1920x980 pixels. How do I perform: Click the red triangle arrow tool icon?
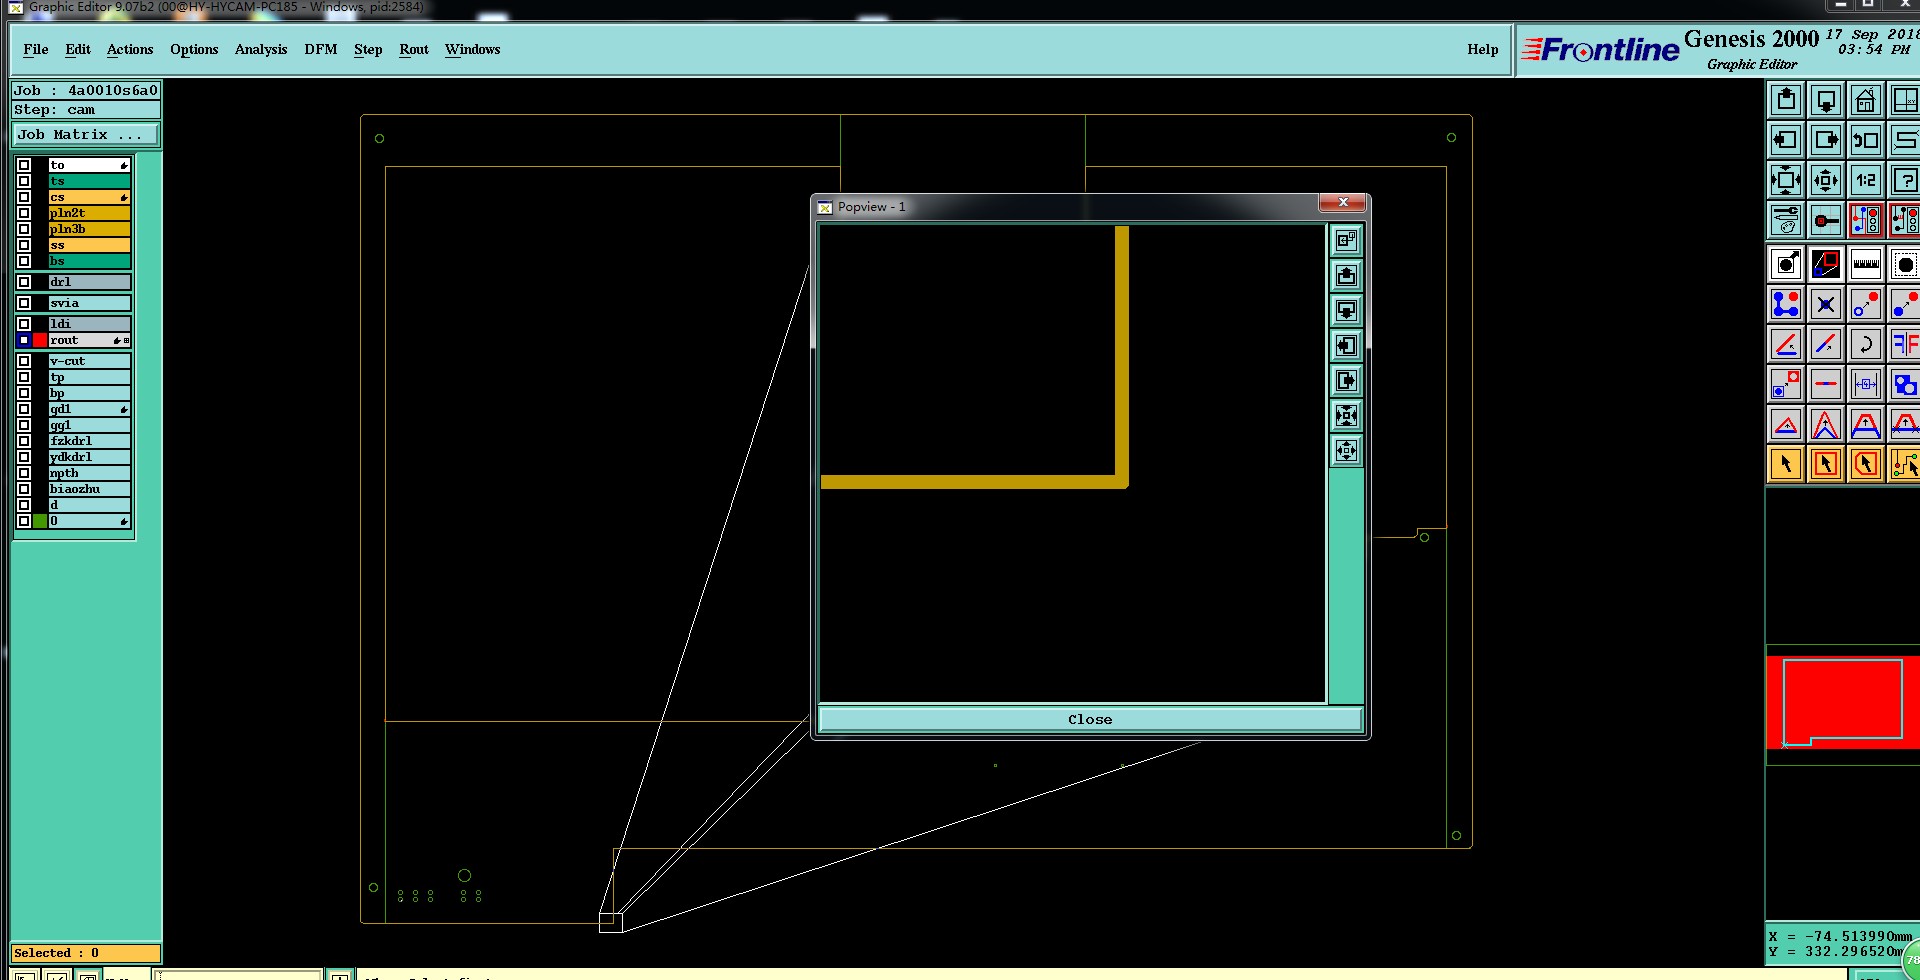[1786, 424]
